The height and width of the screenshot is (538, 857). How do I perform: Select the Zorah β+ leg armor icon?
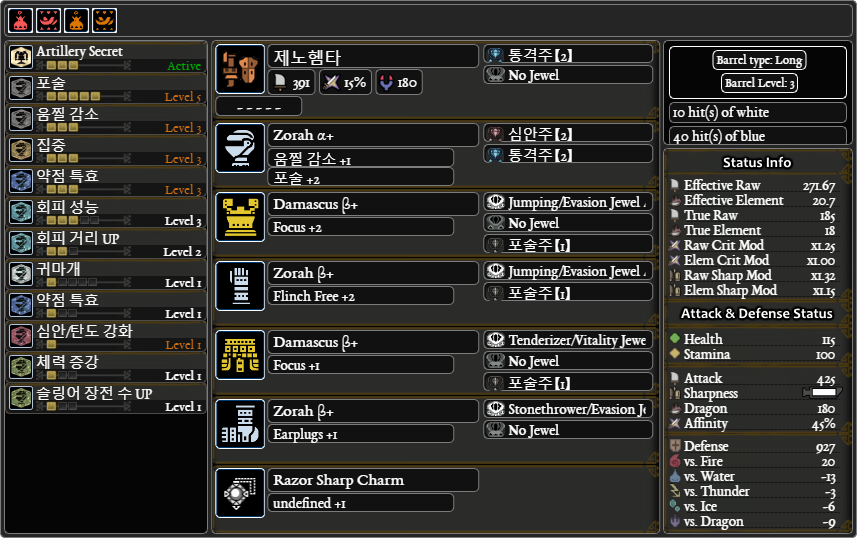(x=240, y=424)
